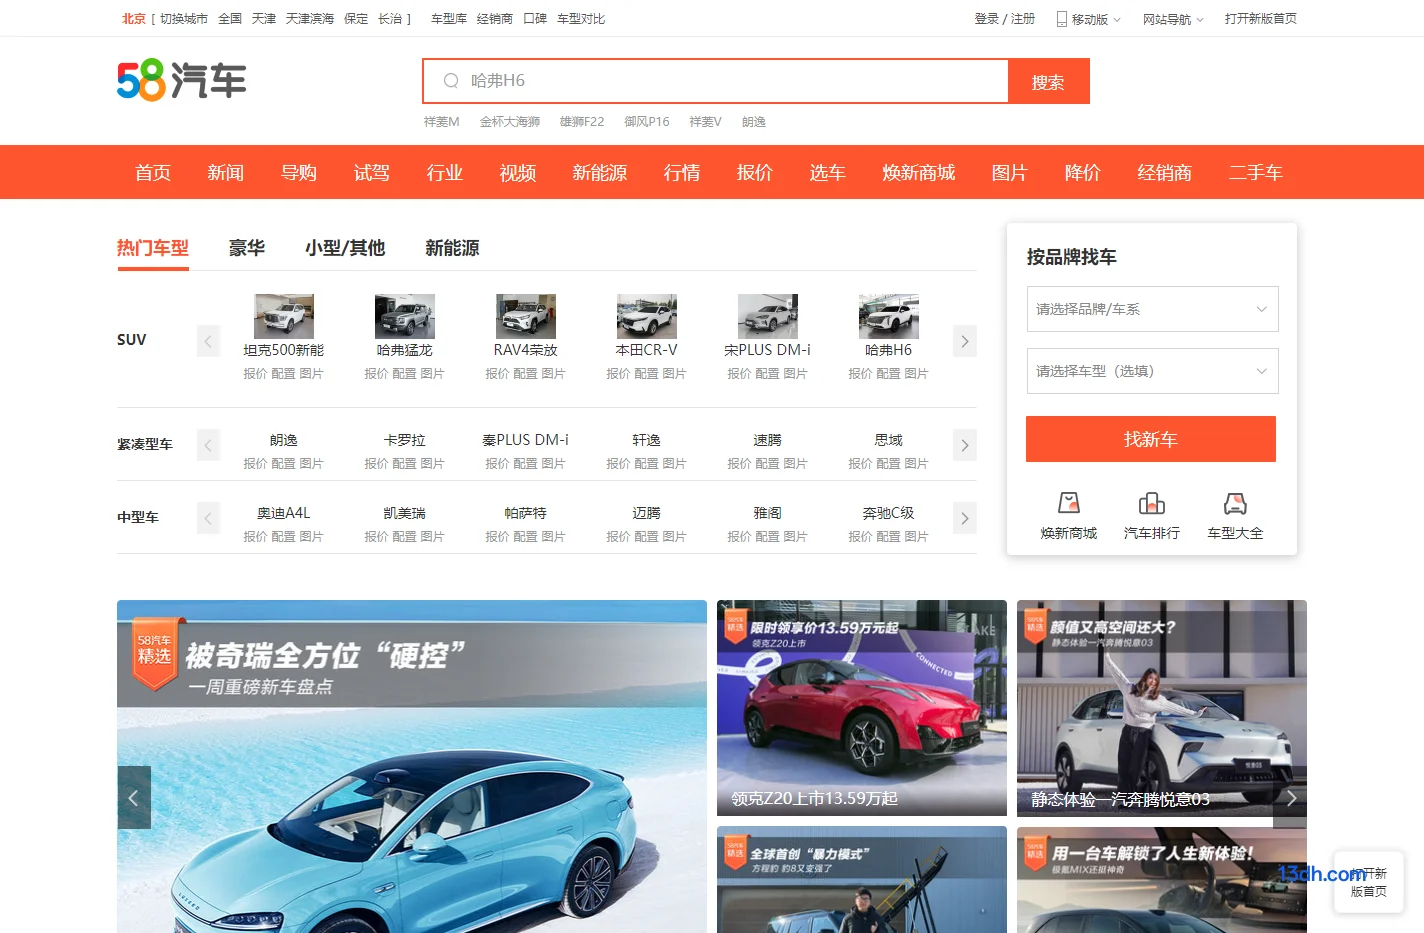Select 天津滨海 city link
The width and height of the screenshot is (1424, 933).
pyautogui.click(x=310, y=19)
